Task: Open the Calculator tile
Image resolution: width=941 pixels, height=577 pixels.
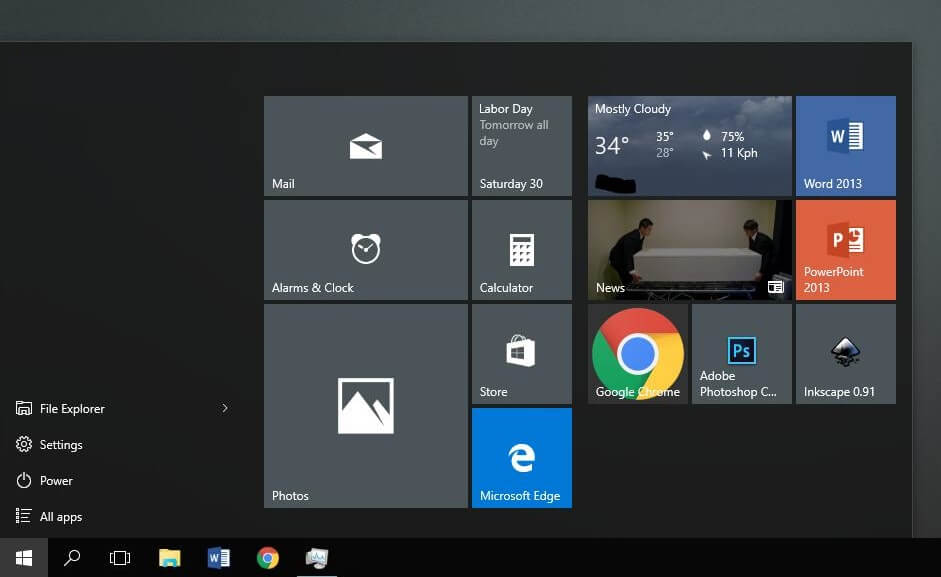Action: pyautogui.click(x=522, y=250)
